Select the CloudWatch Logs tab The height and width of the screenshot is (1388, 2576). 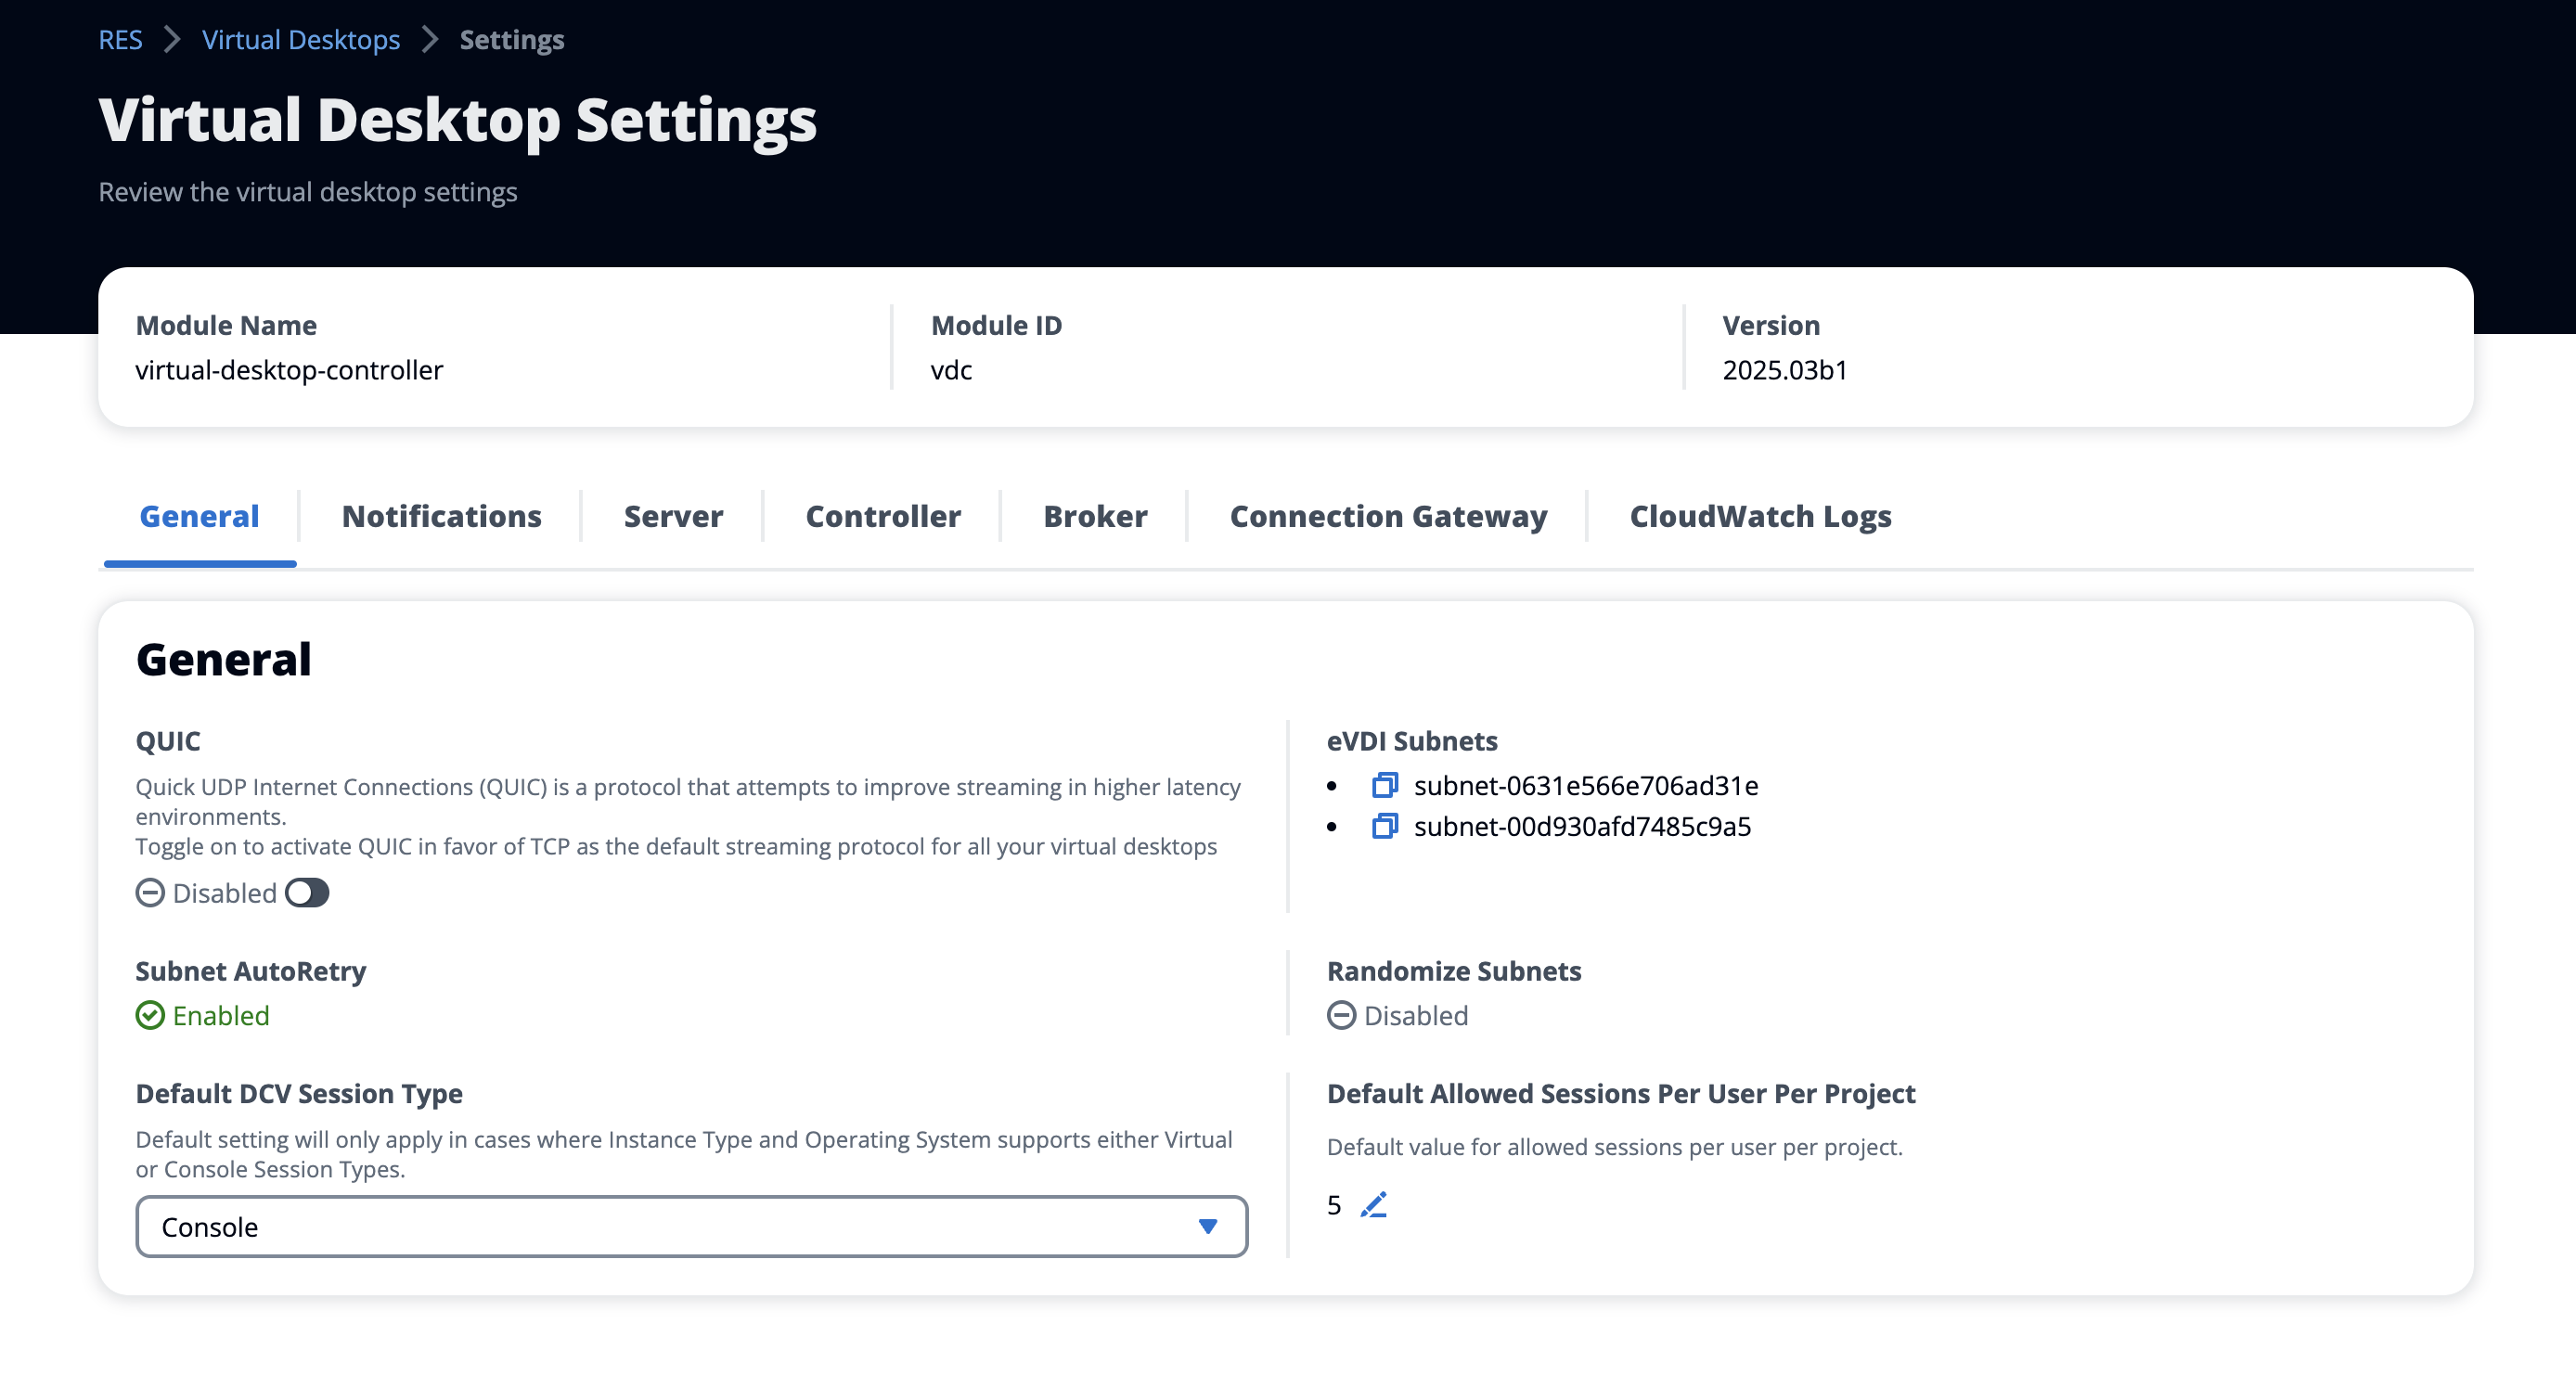pos(1760,516)
